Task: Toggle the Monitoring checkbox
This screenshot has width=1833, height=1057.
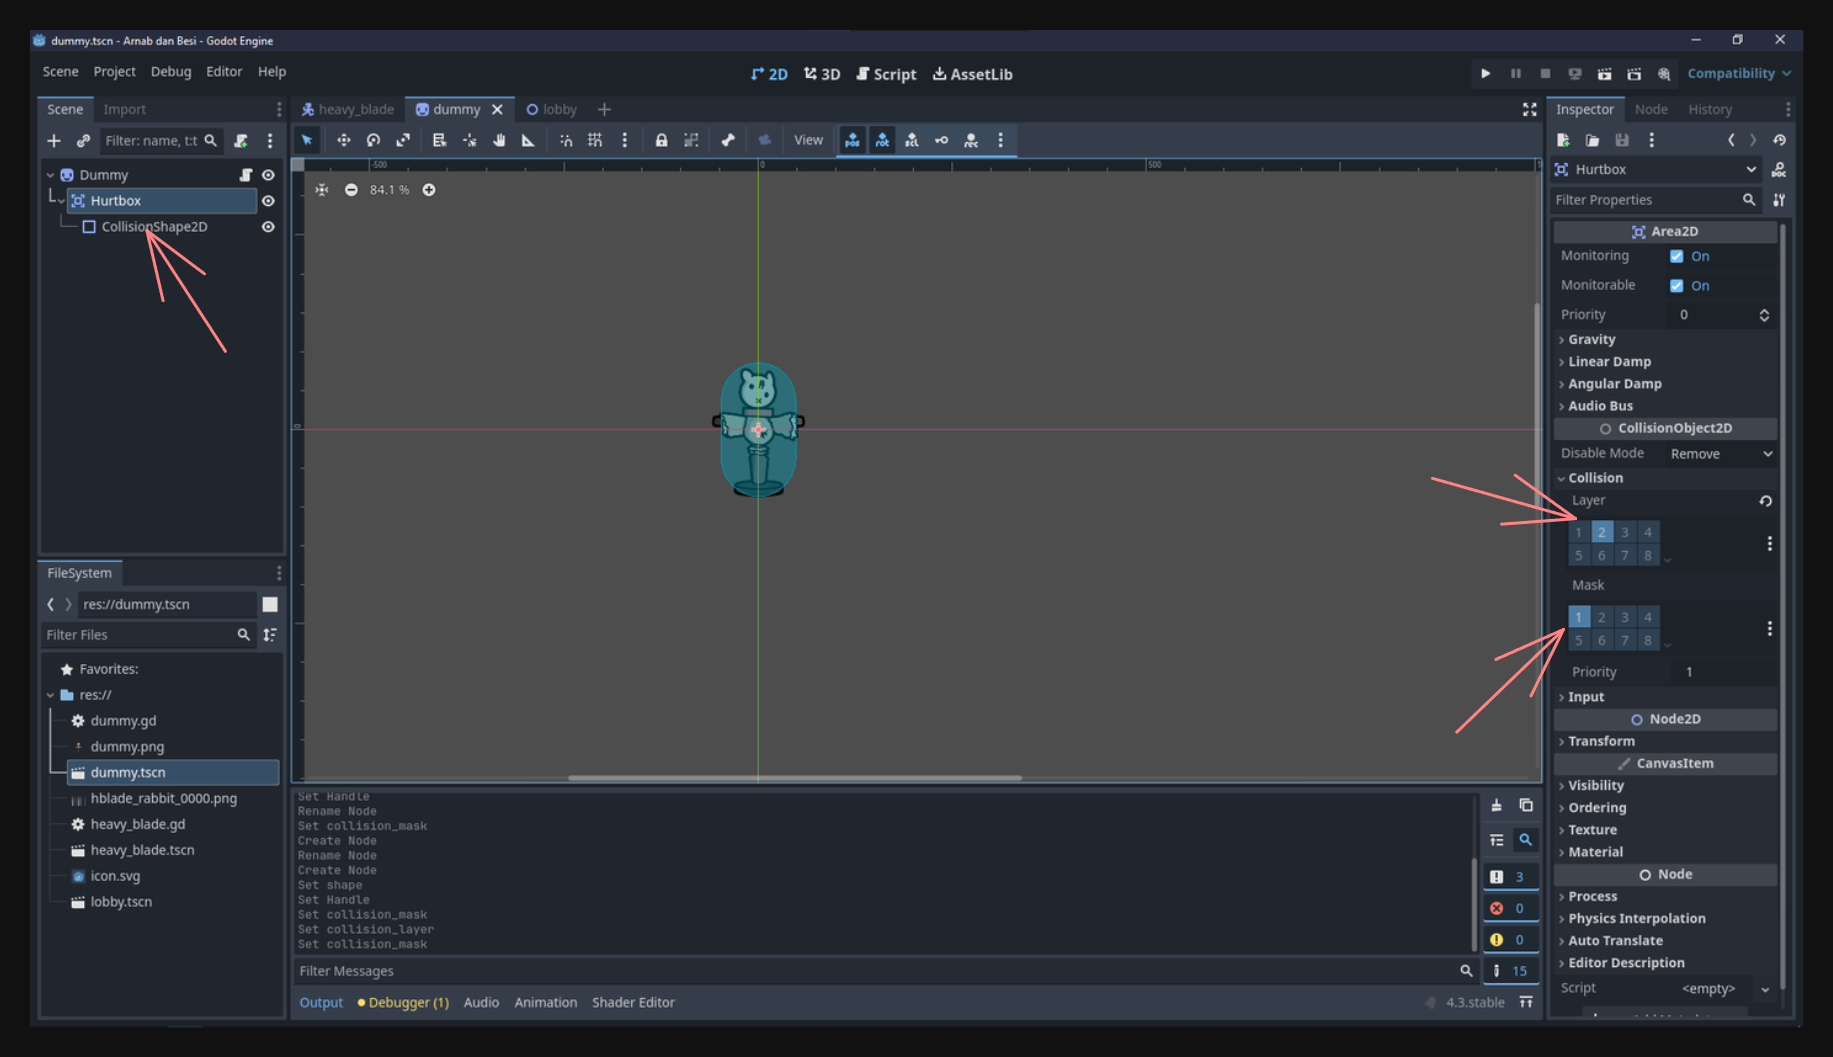Action: [x=1677, y=256]
